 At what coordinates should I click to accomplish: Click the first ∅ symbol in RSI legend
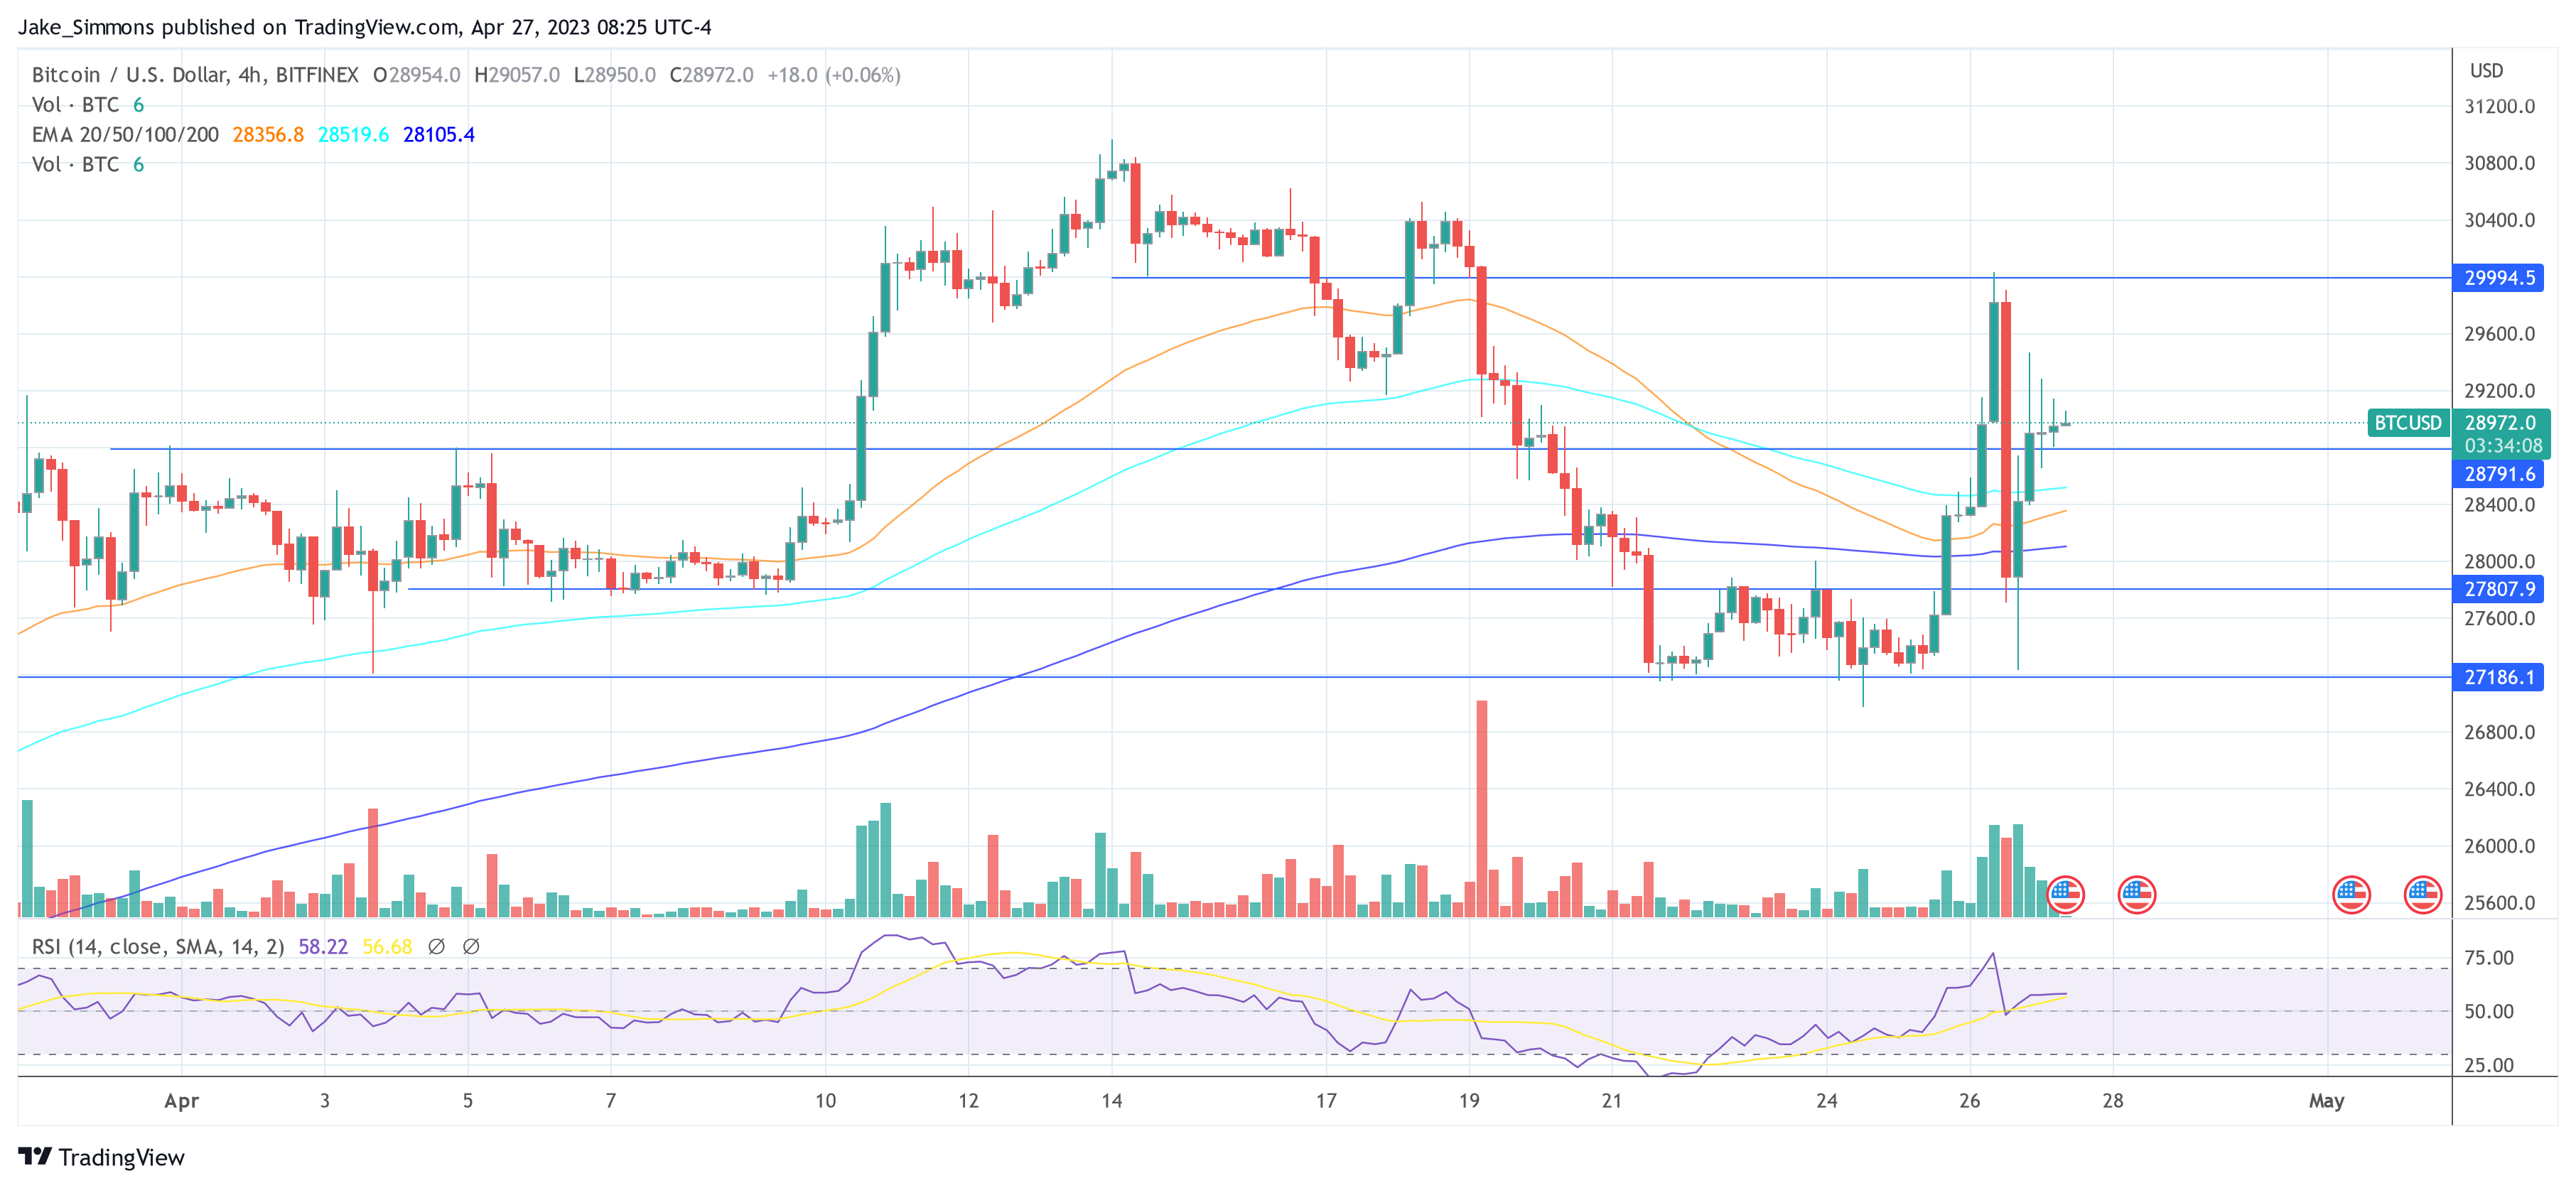click(436, 946)
